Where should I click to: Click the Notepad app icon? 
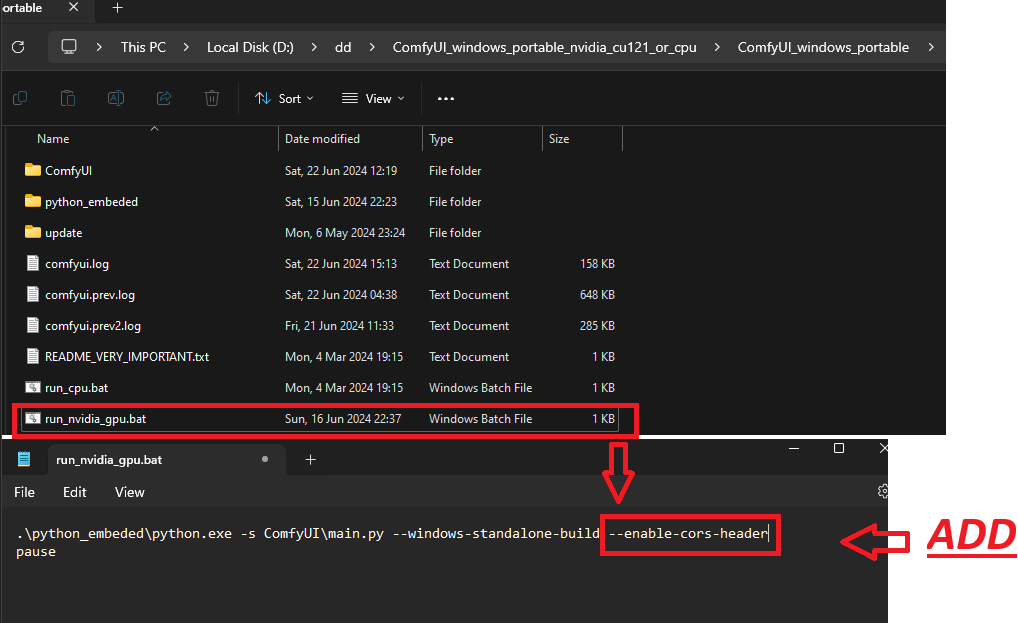click(x=24, y=459)
